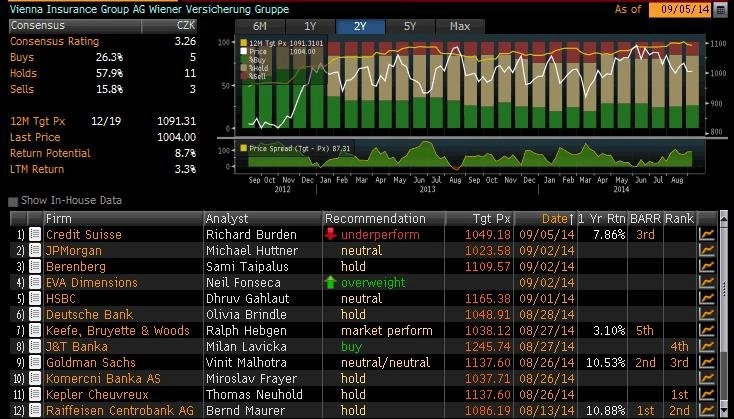
Task: Enable the Show In-House Data checkbox
Action: (x=13, y=201)
